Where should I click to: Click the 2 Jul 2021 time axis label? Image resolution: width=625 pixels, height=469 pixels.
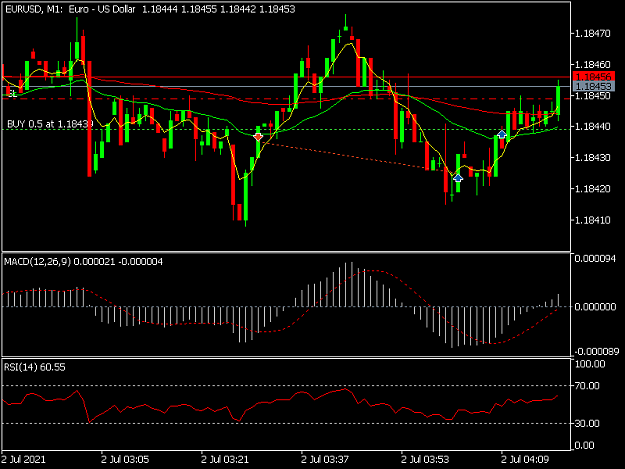[24, 459]
